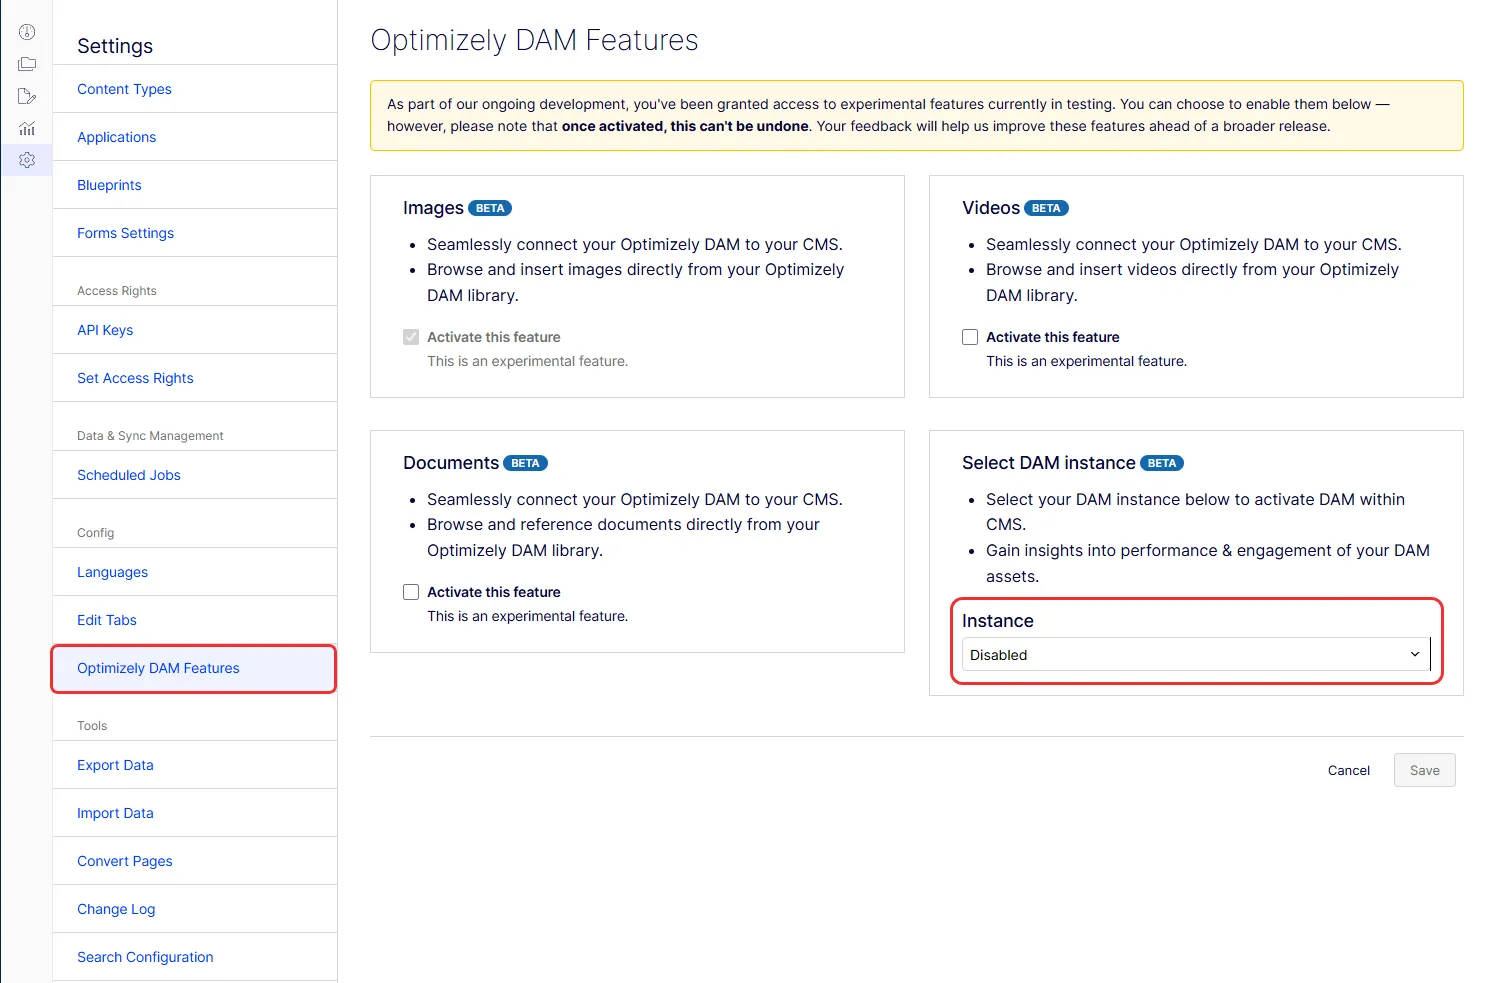Open the page-with-pencil edit icon

(27, 96)
